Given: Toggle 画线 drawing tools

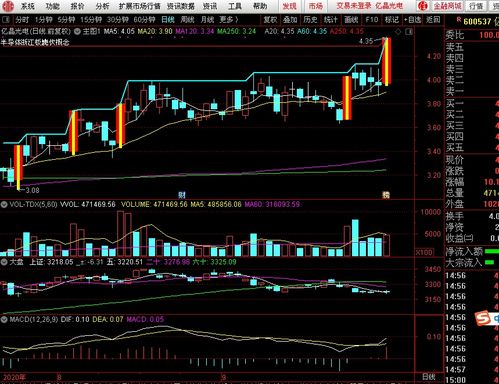Looking at the screenshot, I should click(351, 20).
